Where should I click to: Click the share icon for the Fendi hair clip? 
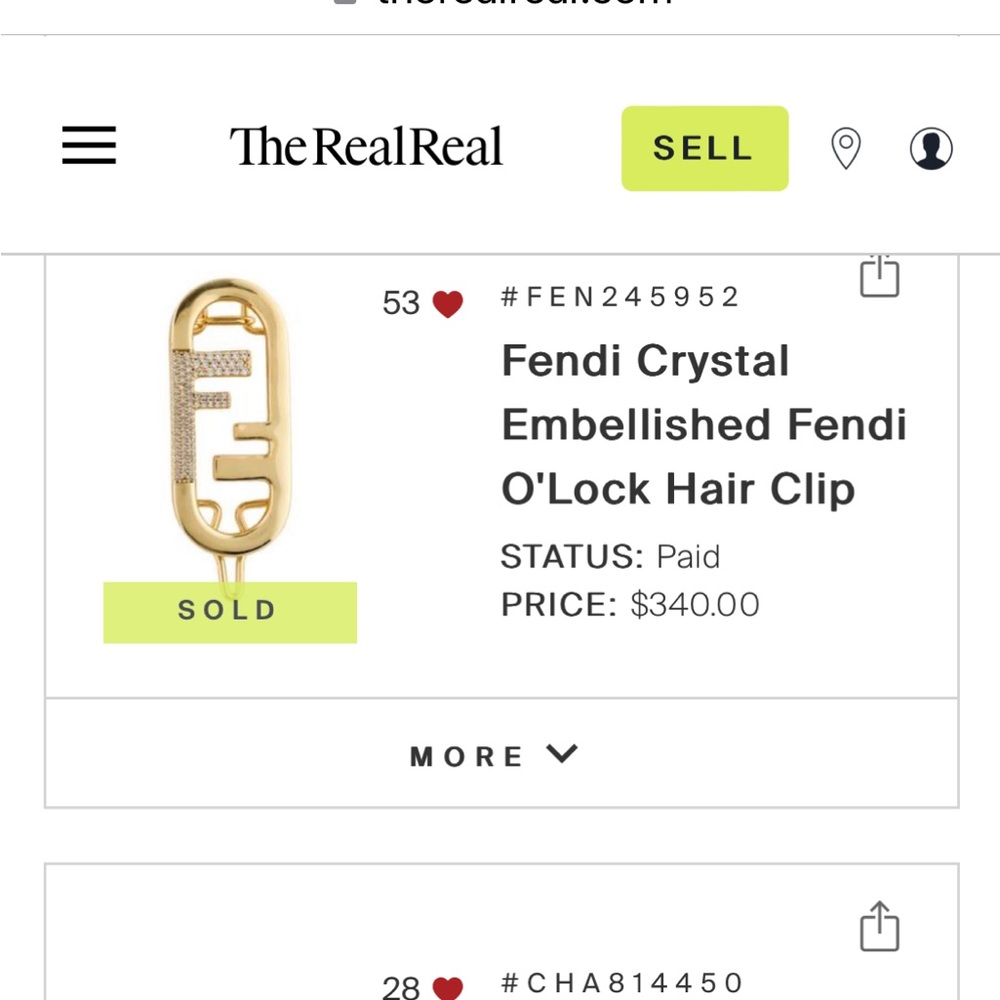tap(879, 277)
